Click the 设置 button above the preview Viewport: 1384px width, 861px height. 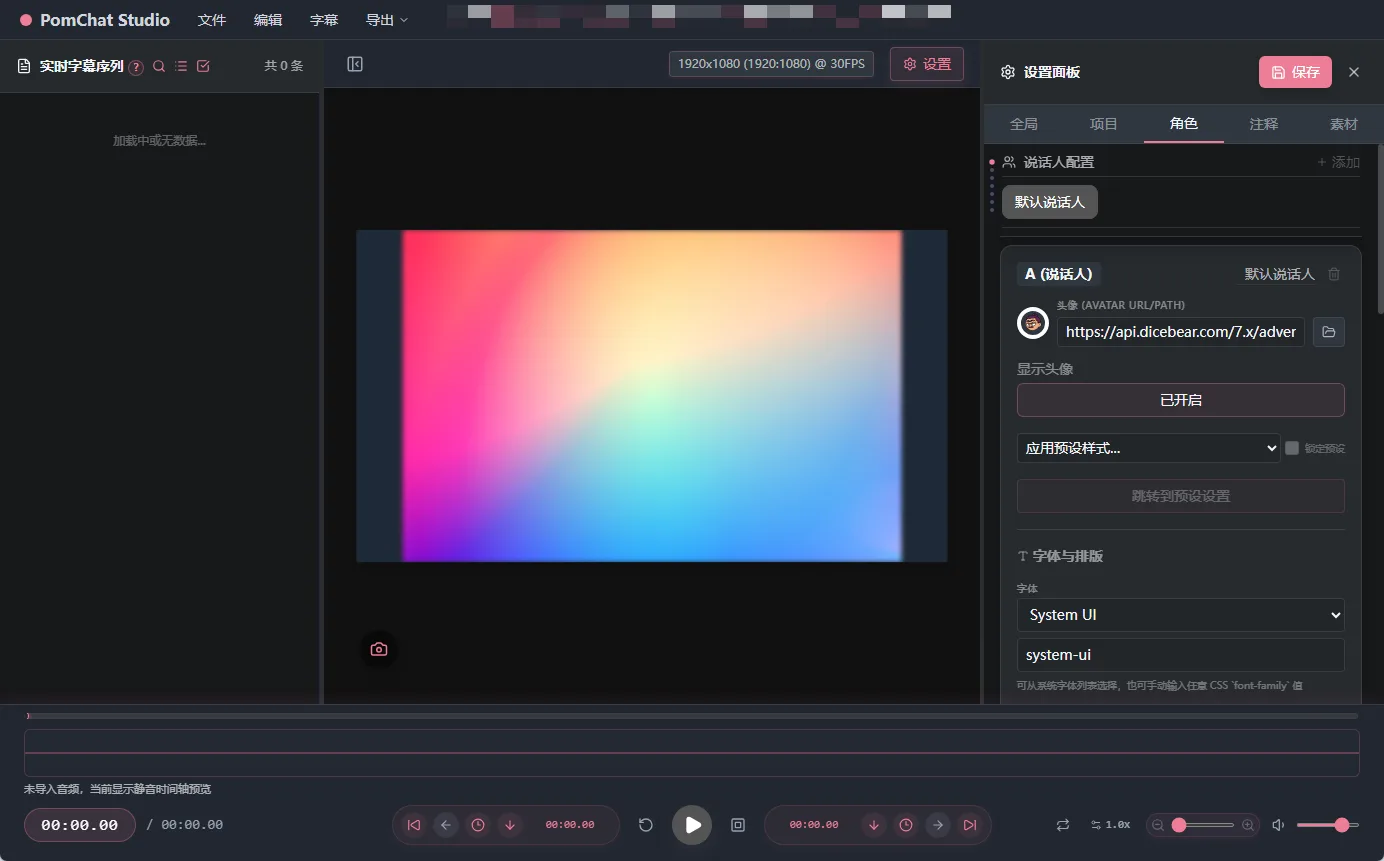click(x=927, y=64)
